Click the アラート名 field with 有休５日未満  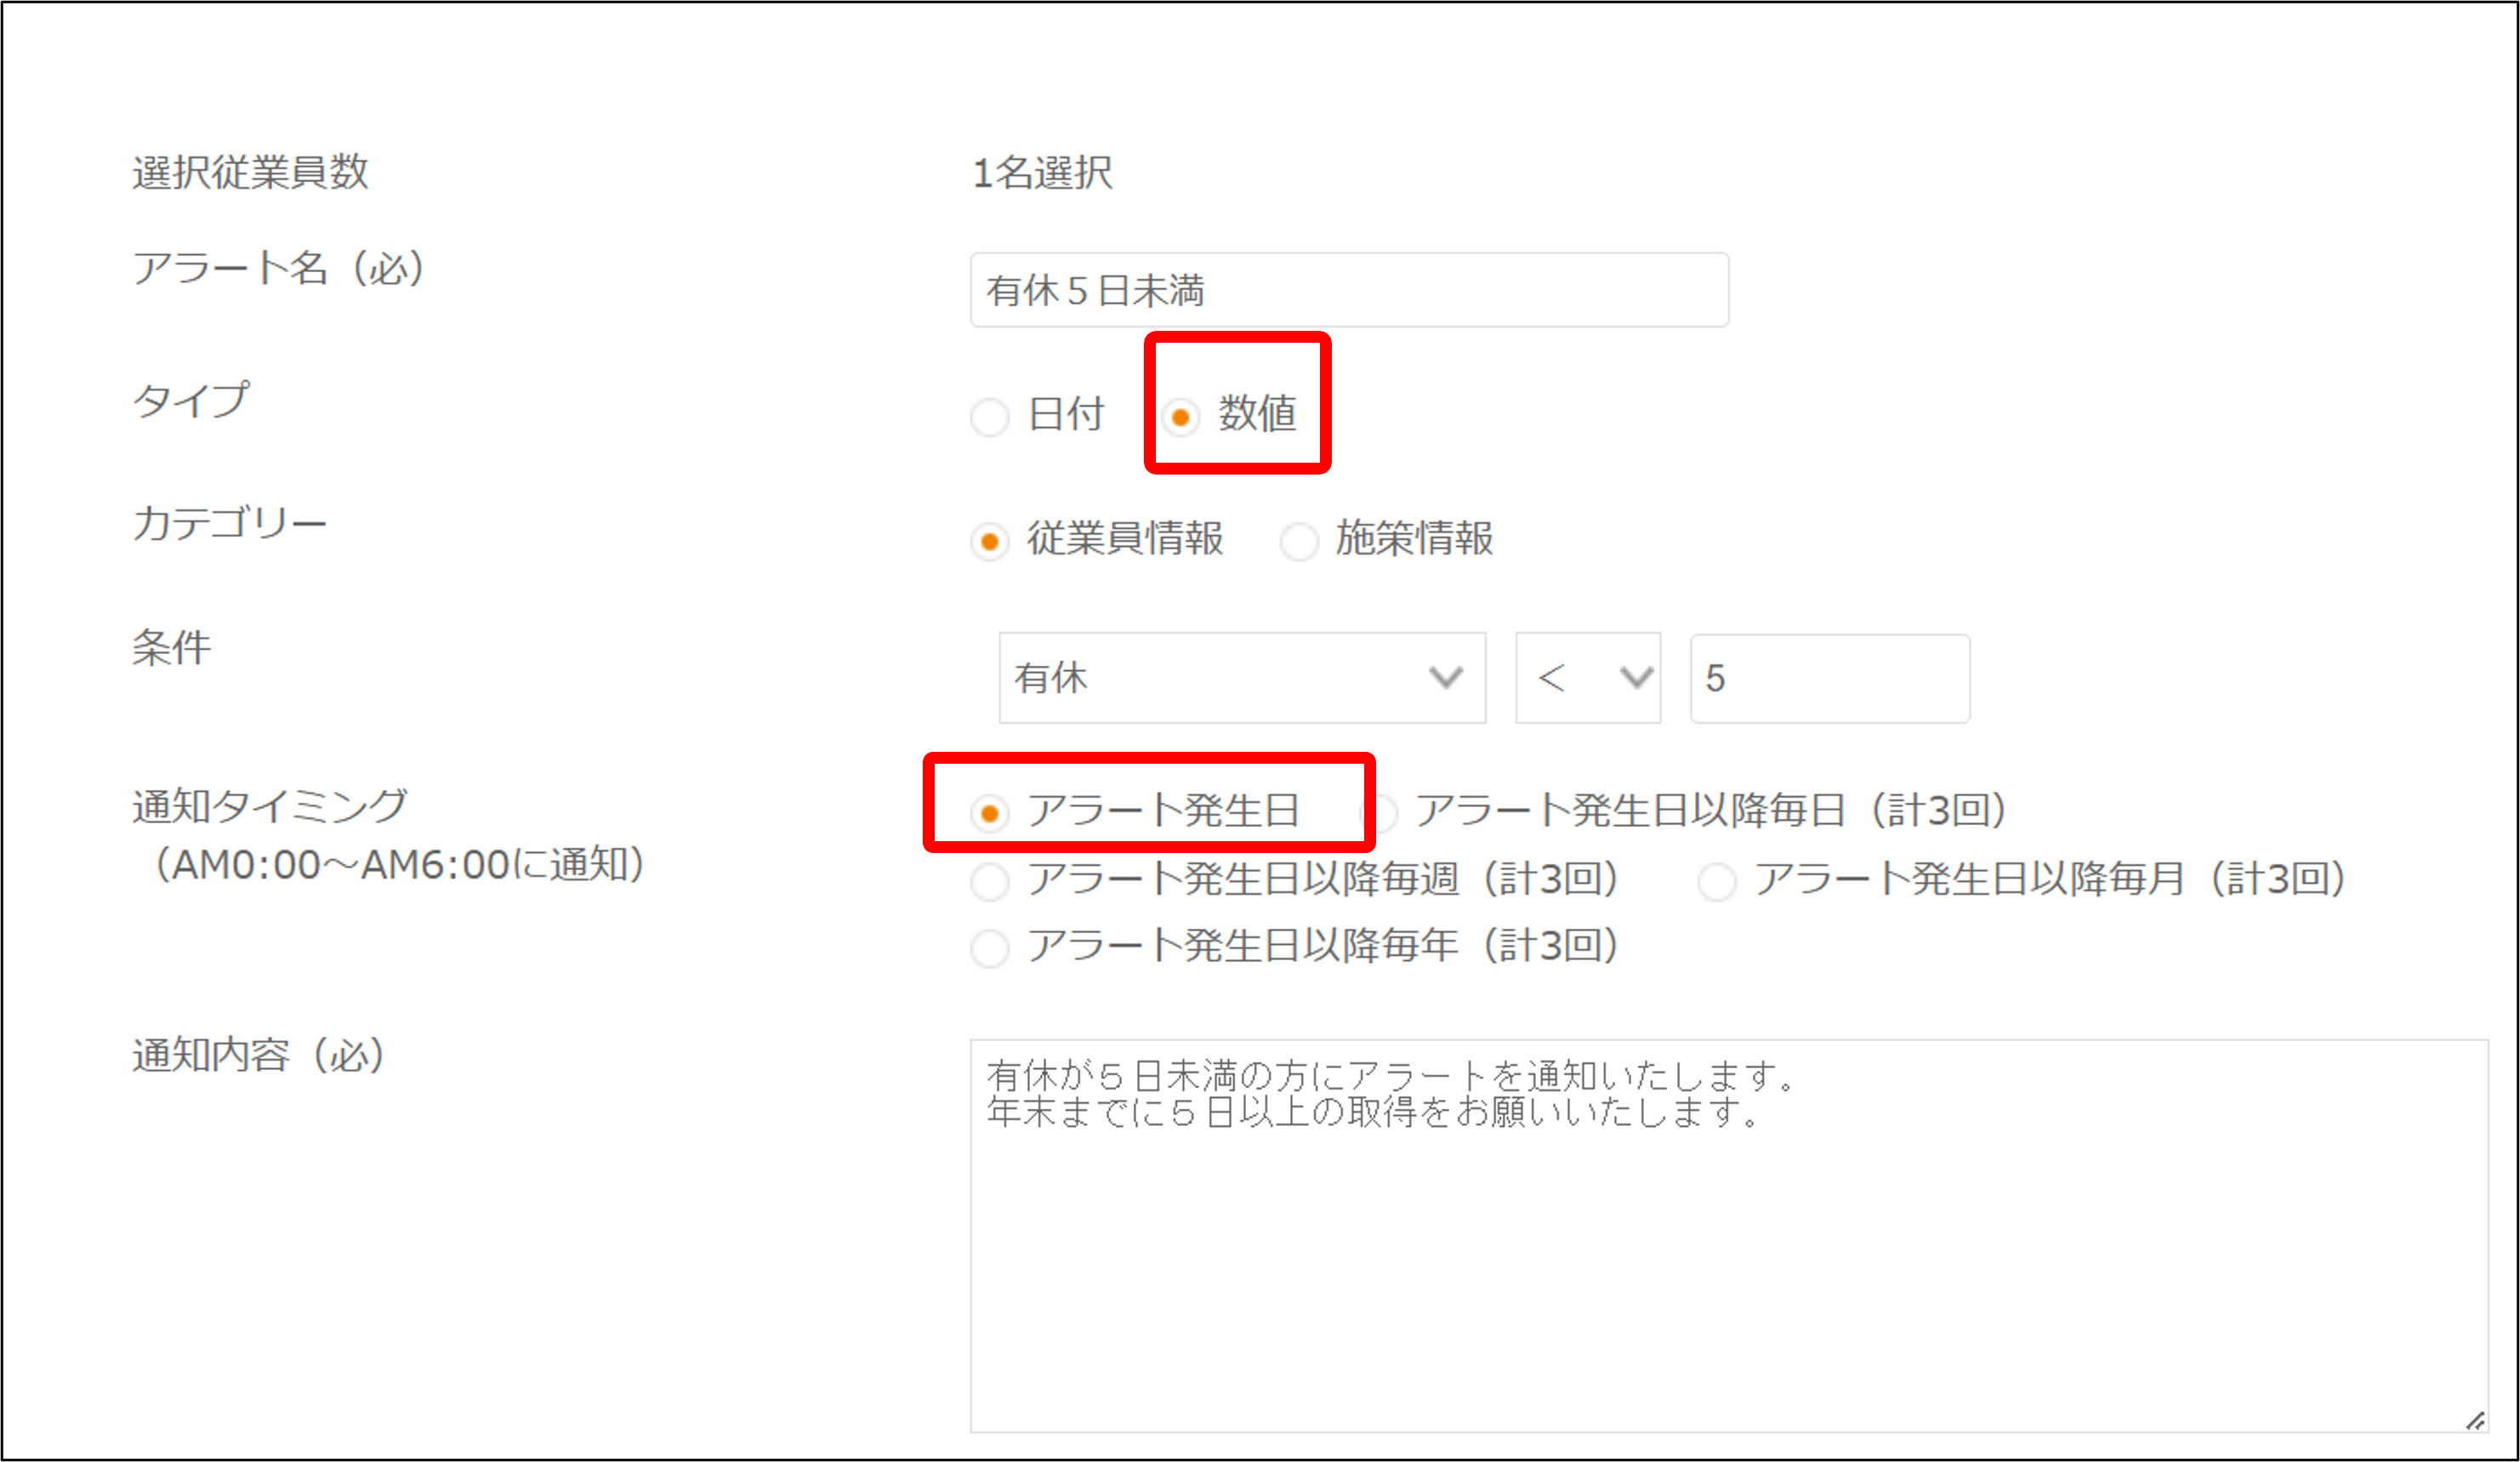1349,290
